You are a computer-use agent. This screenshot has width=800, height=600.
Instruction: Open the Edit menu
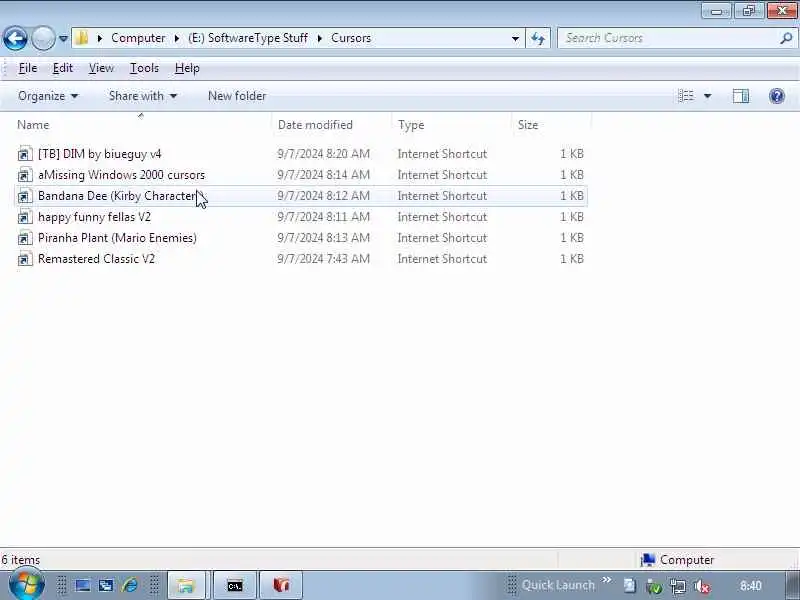click(63, 68)
